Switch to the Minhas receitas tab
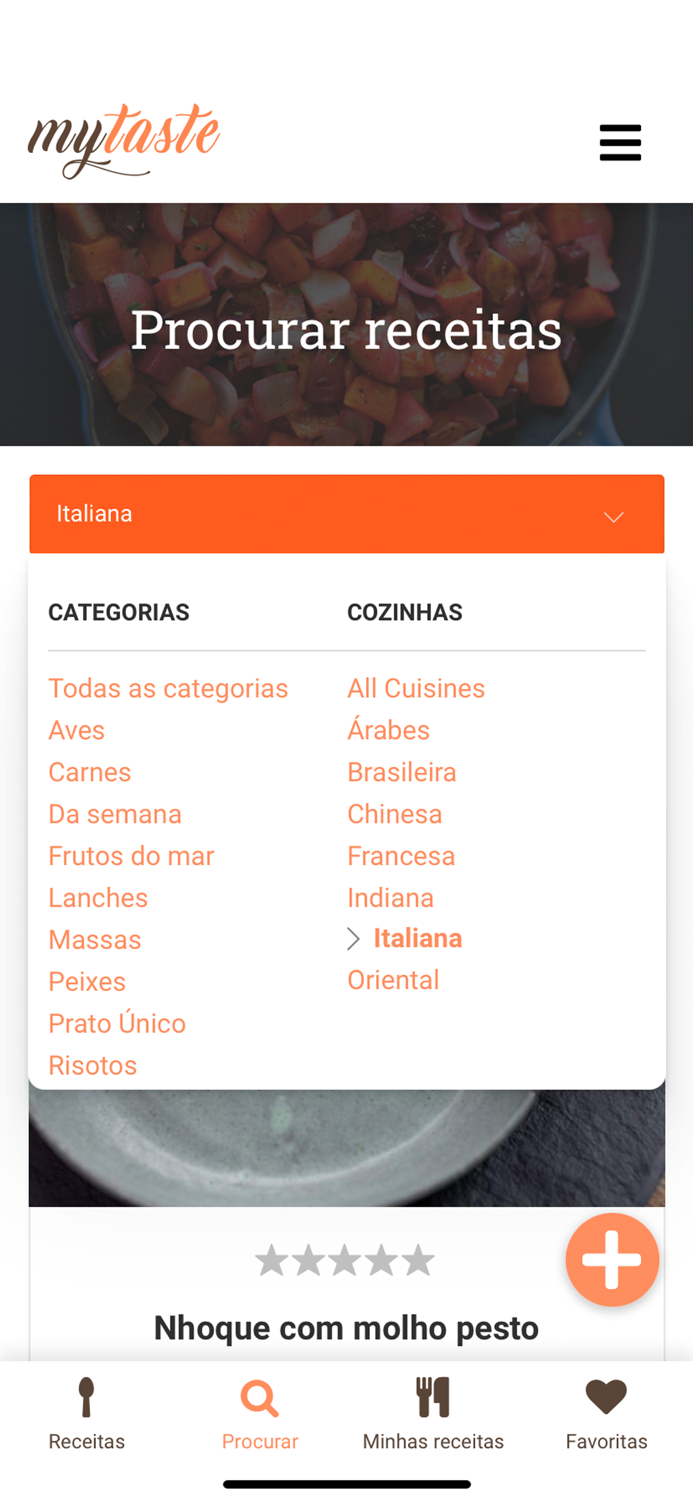Image resolution: width=693 pixels, height=1500 pixels. (x=433, y=1413)
